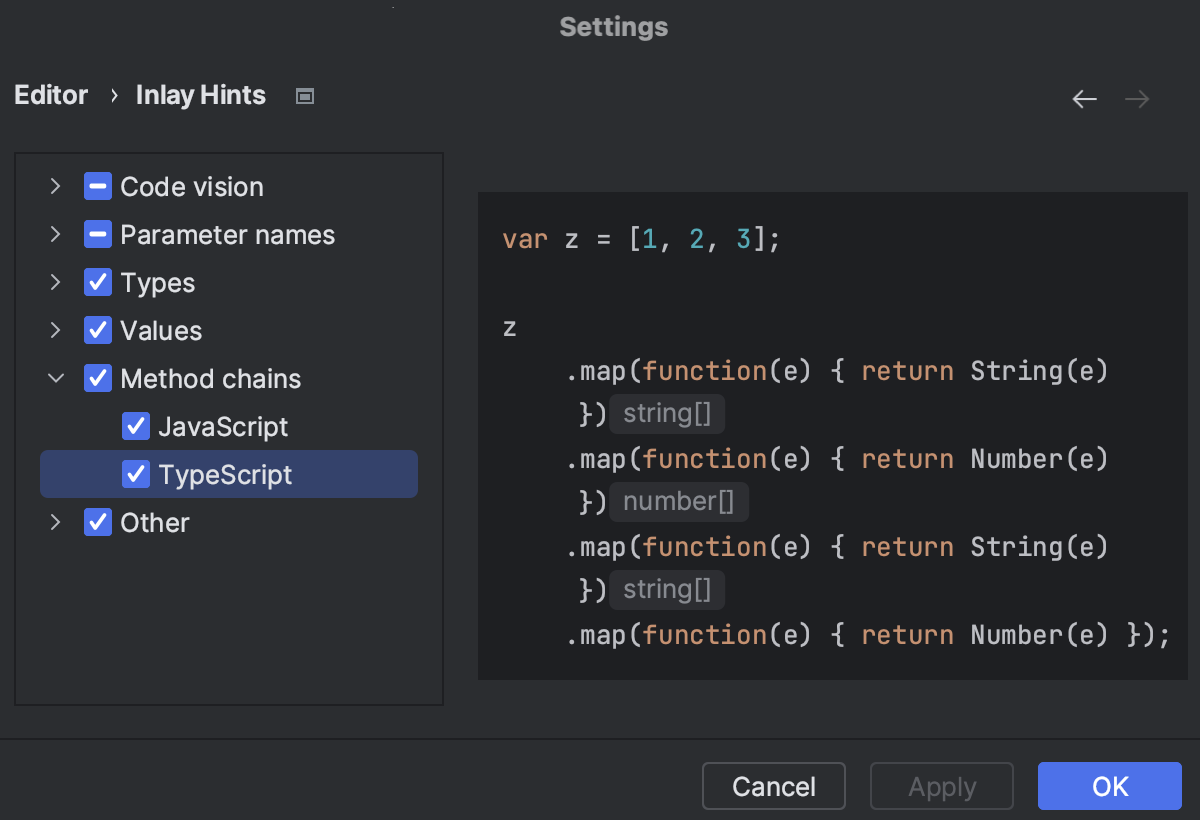Viewport: 1200px width, 820px height.
Task: Uncheck the Method chains checkbox
Action: 97,378
